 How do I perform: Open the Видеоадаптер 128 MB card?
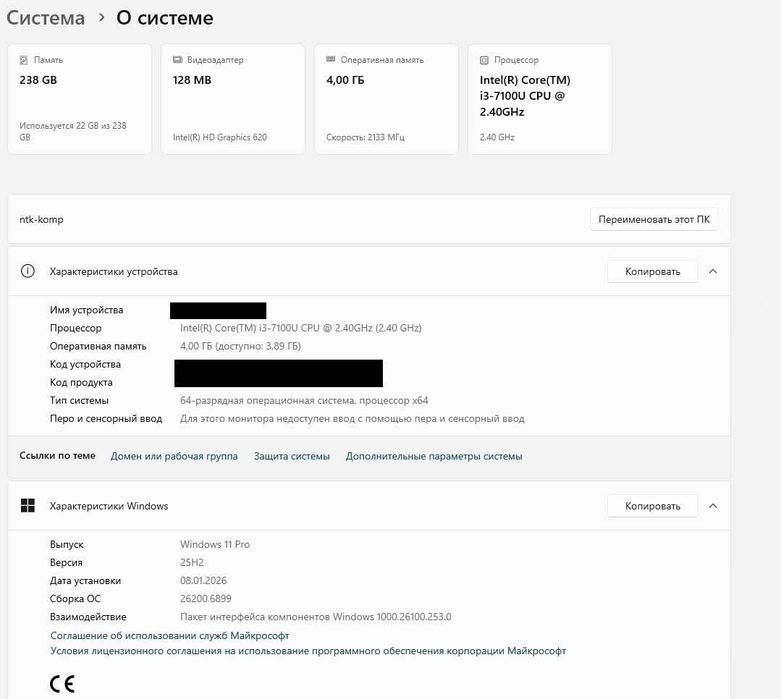click(x=233, y=99)
